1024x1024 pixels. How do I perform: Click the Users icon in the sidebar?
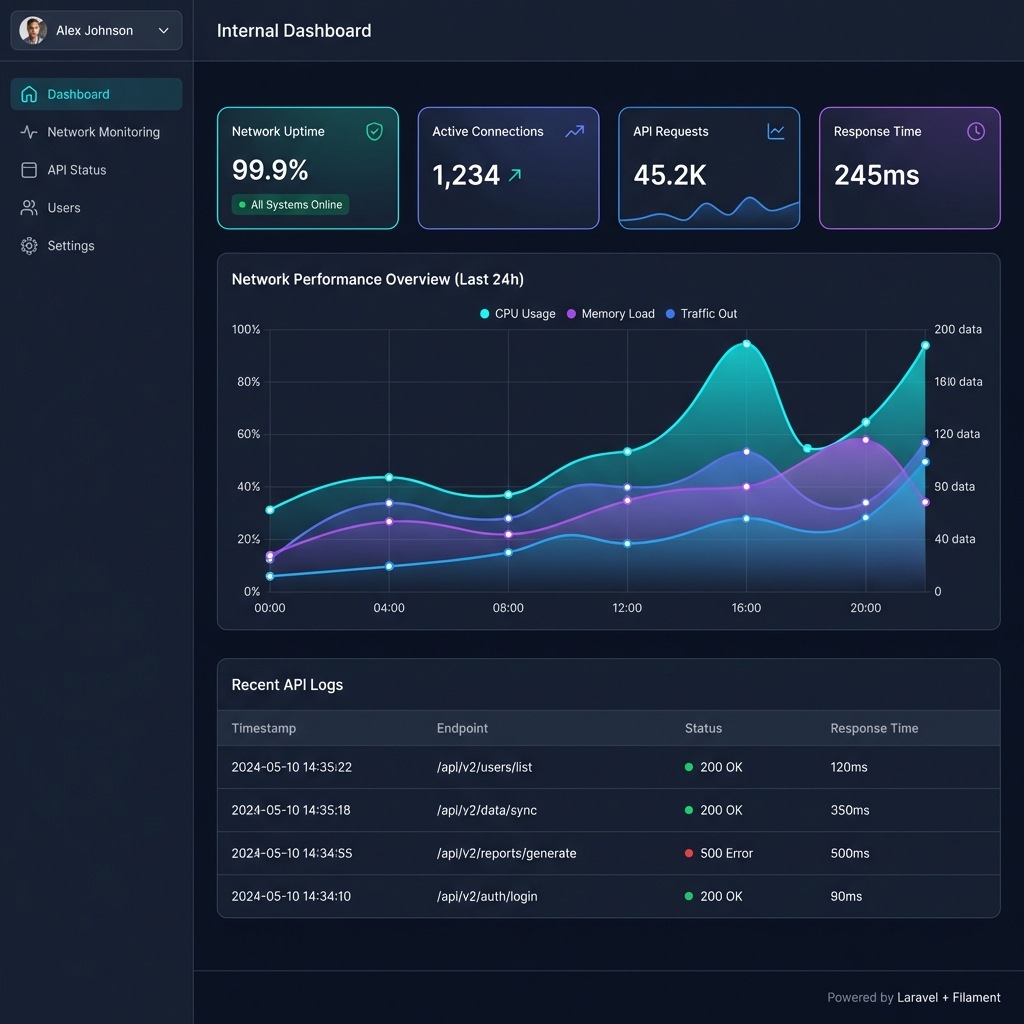tap(27, 207)
